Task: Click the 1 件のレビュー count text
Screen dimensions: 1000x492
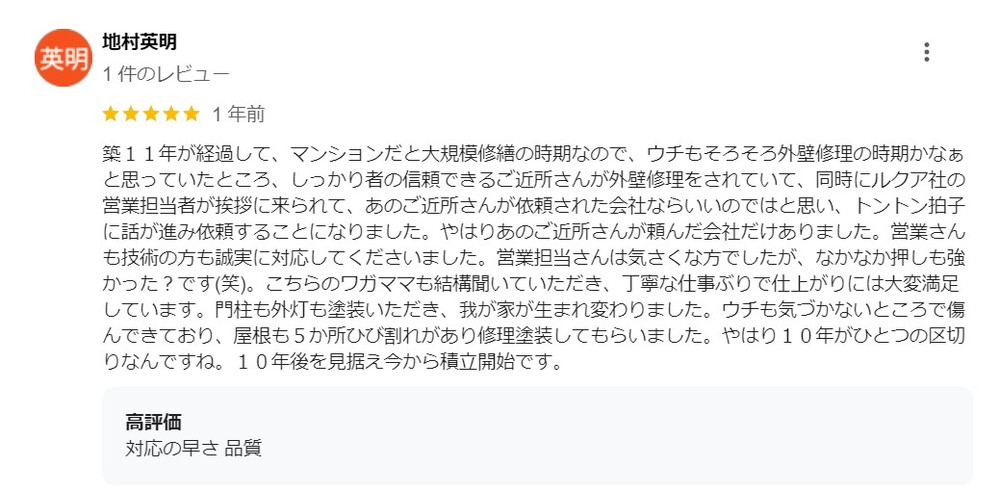Action: (x=166, y=75)
